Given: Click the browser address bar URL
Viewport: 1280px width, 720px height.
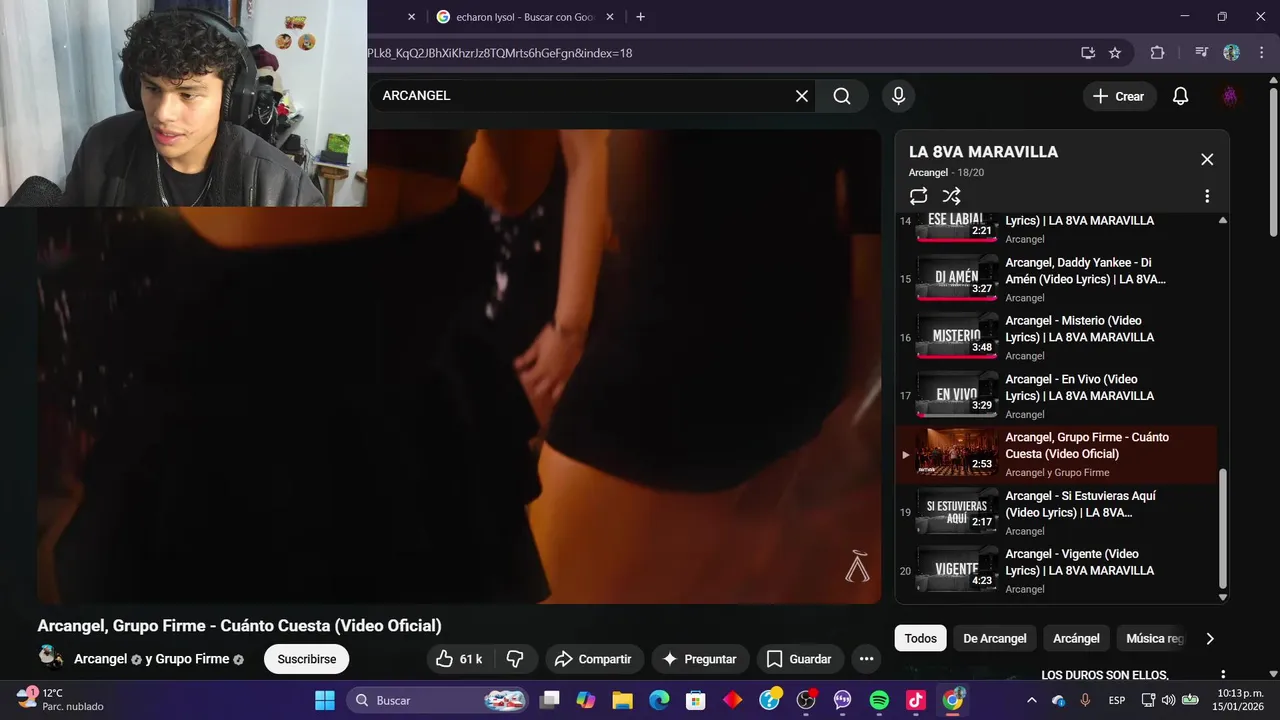Looking at the screenshot, I should 500,53.
